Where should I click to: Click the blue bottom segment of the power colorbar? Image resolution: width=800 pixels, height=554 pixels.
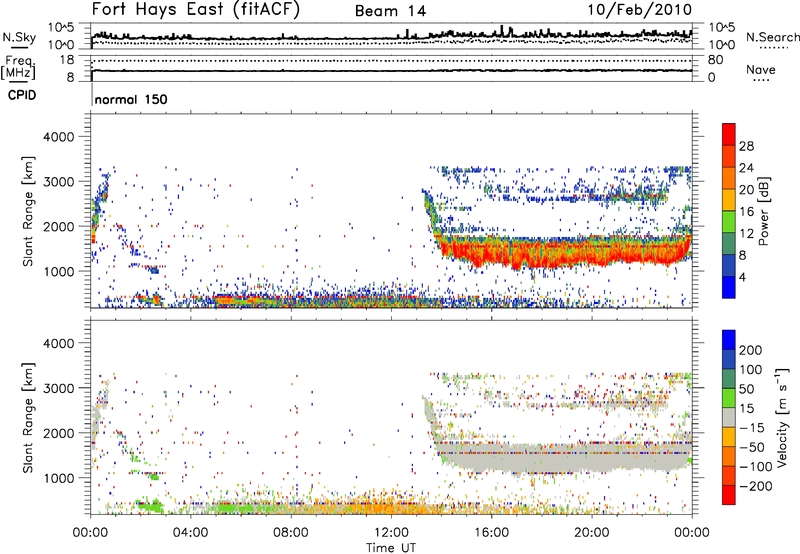[x=729, y=287]
